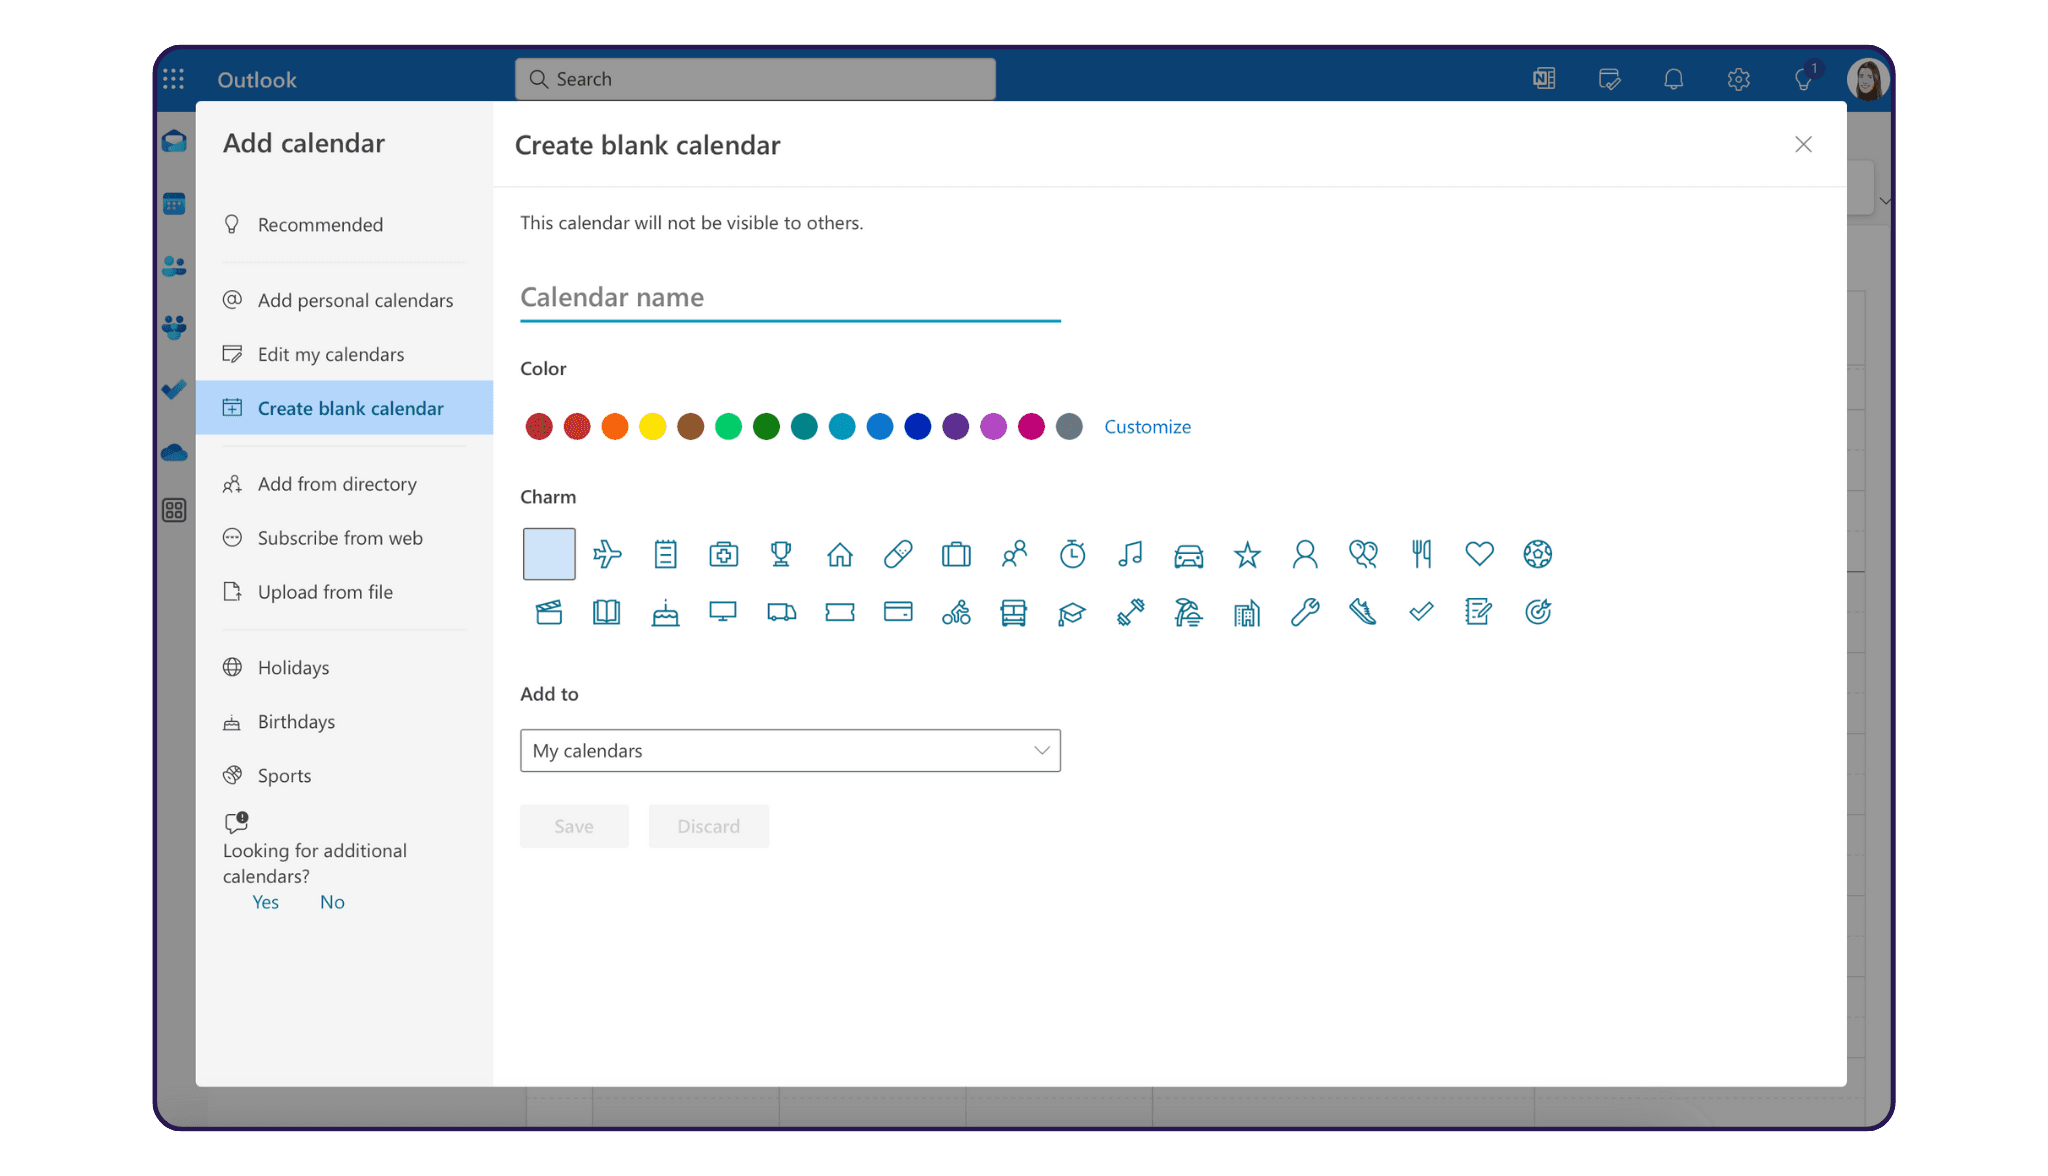The width and height of the screenshot is (2048, 1176).
Task: Pick the orange color swatch
Action: (x=615, y=427)
